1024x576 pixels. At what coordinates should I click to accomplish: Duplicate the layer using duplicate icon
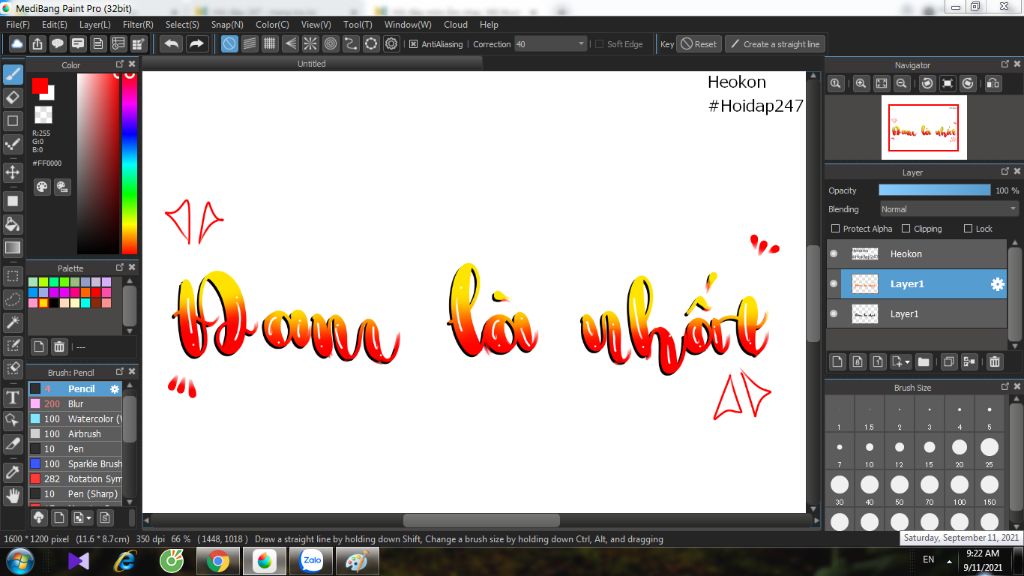click(948, 362)
